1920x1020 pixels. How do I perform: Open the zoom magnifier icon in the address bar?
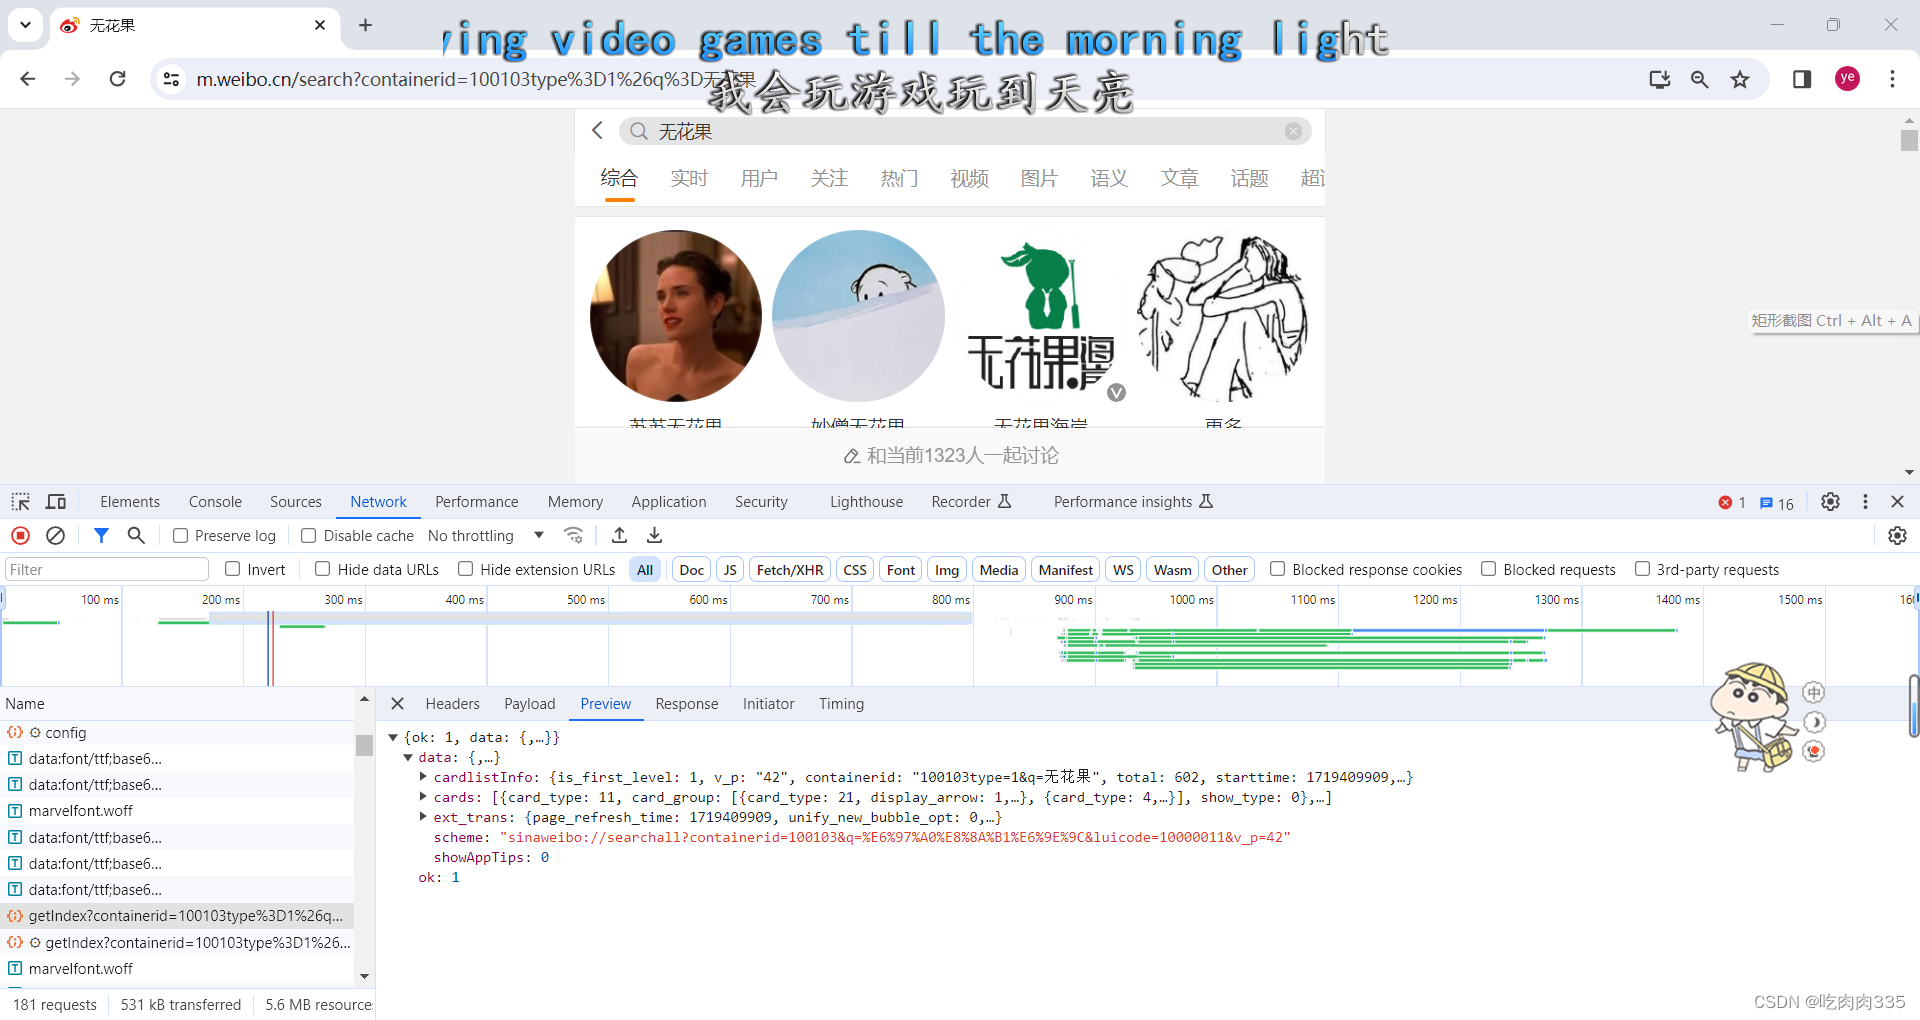tap(1699, 79)
